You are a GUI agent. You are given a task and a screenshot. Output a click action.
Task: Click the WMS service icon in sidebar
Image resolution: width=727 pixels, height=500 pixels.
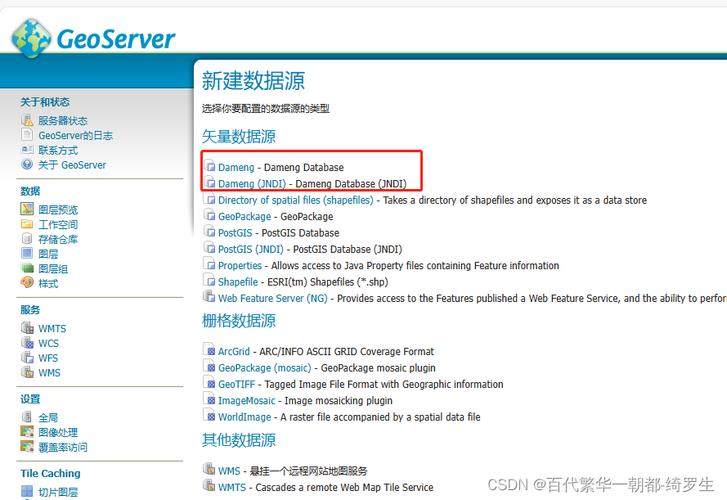pos(27,372)
